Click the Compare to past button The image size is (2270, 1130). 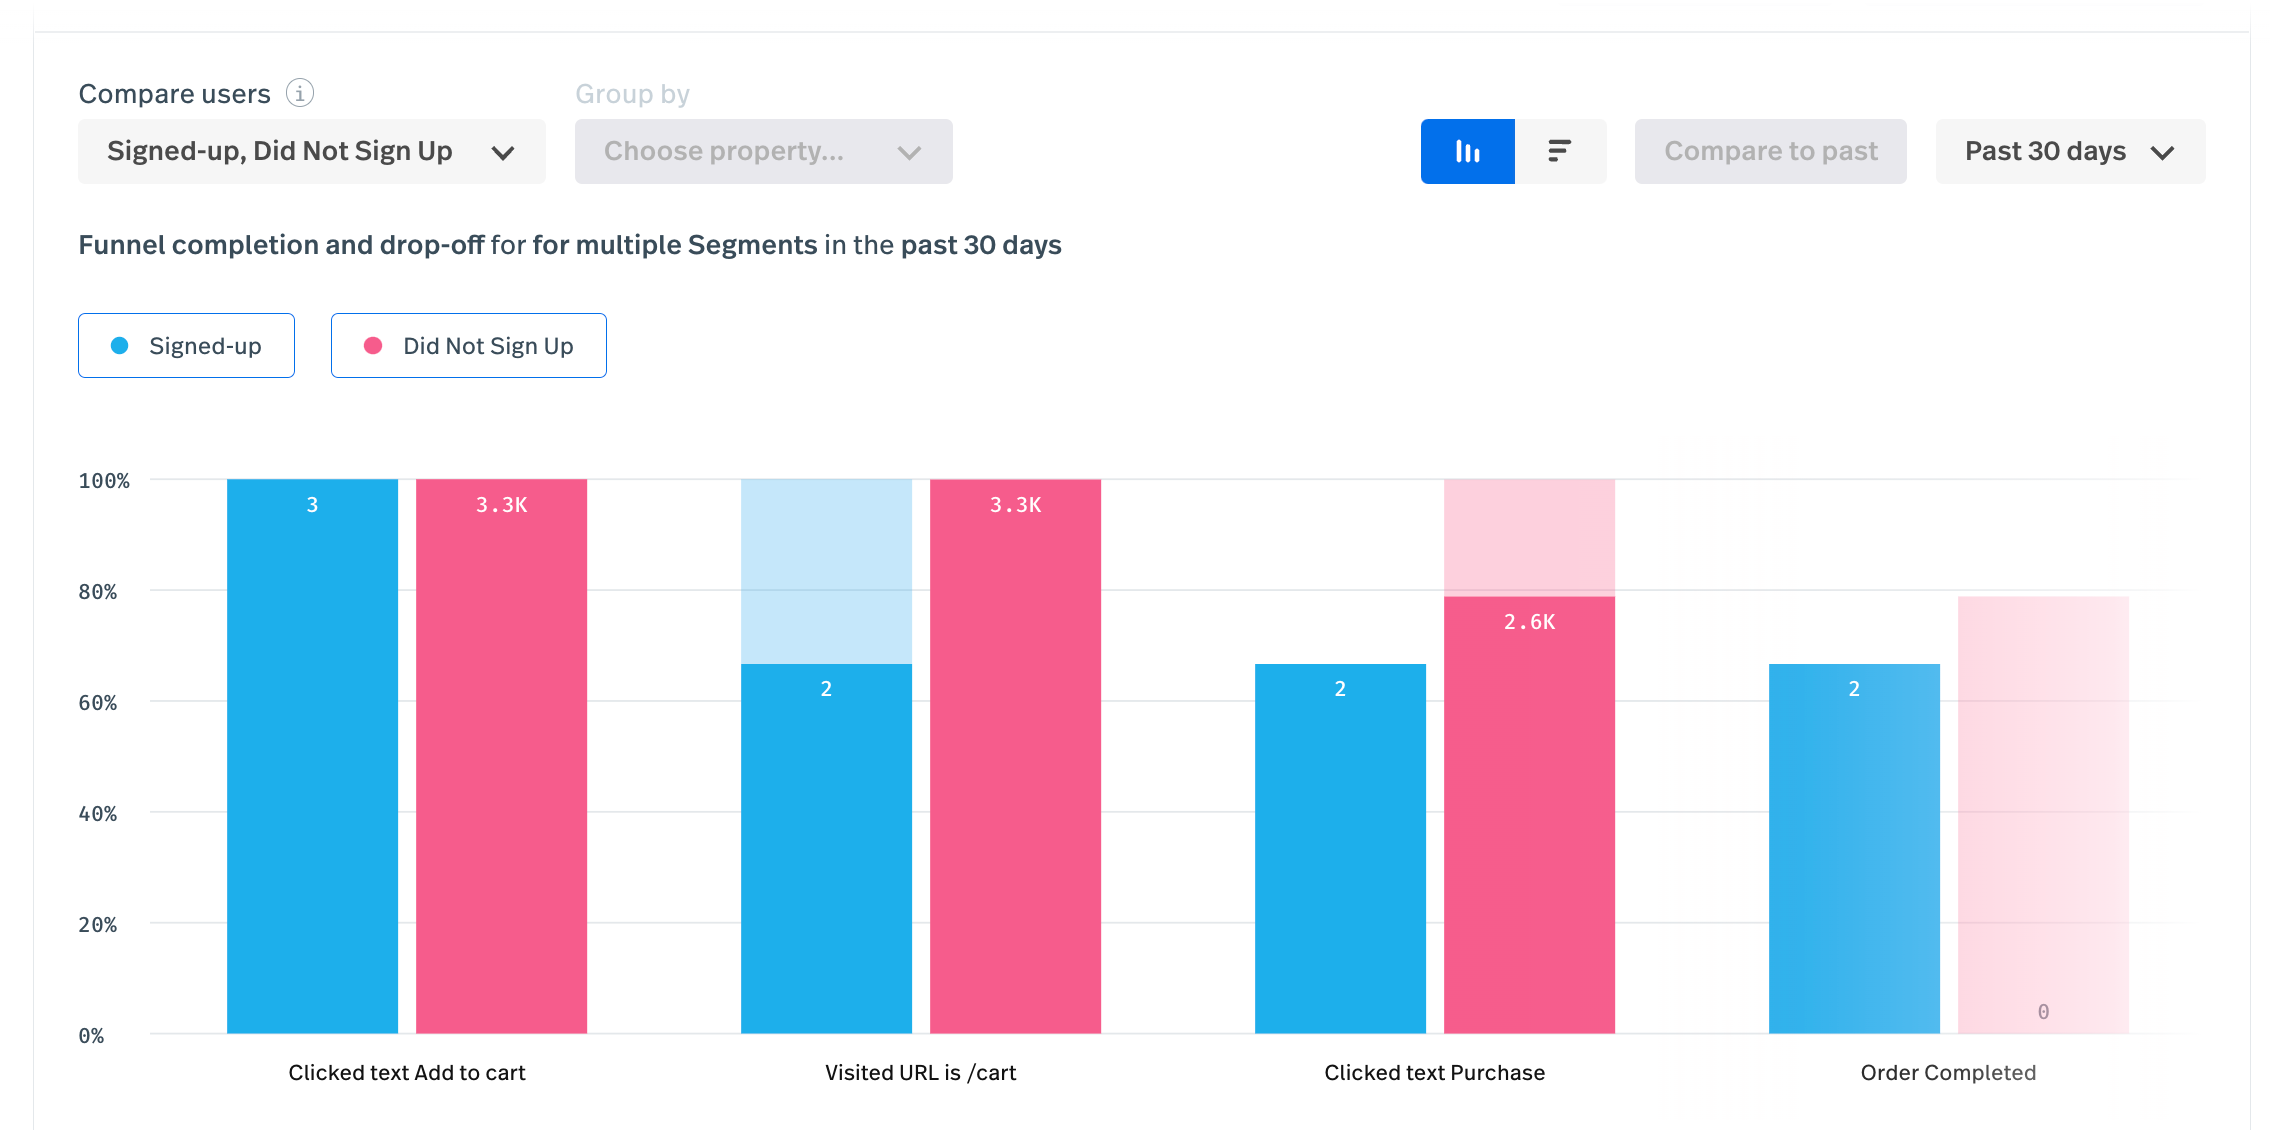[x=1770, y=151]
